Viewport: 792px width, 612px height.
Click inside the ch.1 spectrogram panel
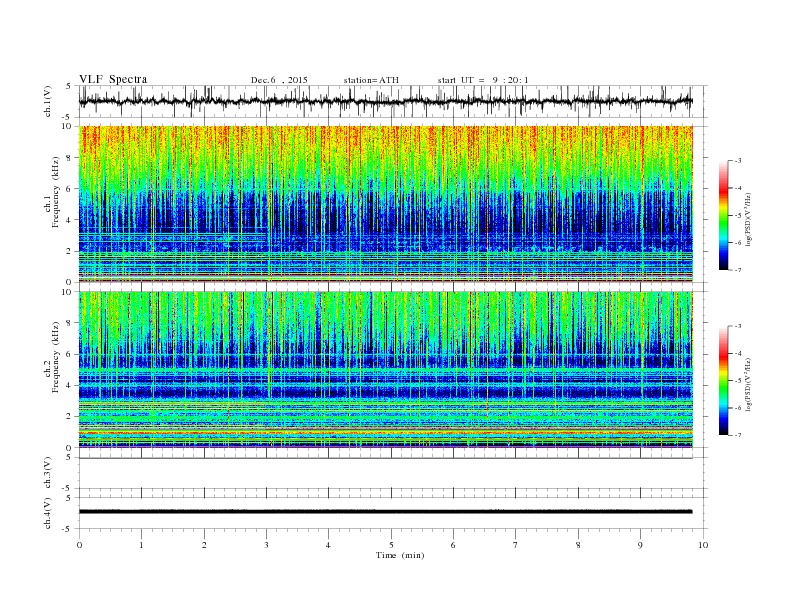(x=385, y=204)
